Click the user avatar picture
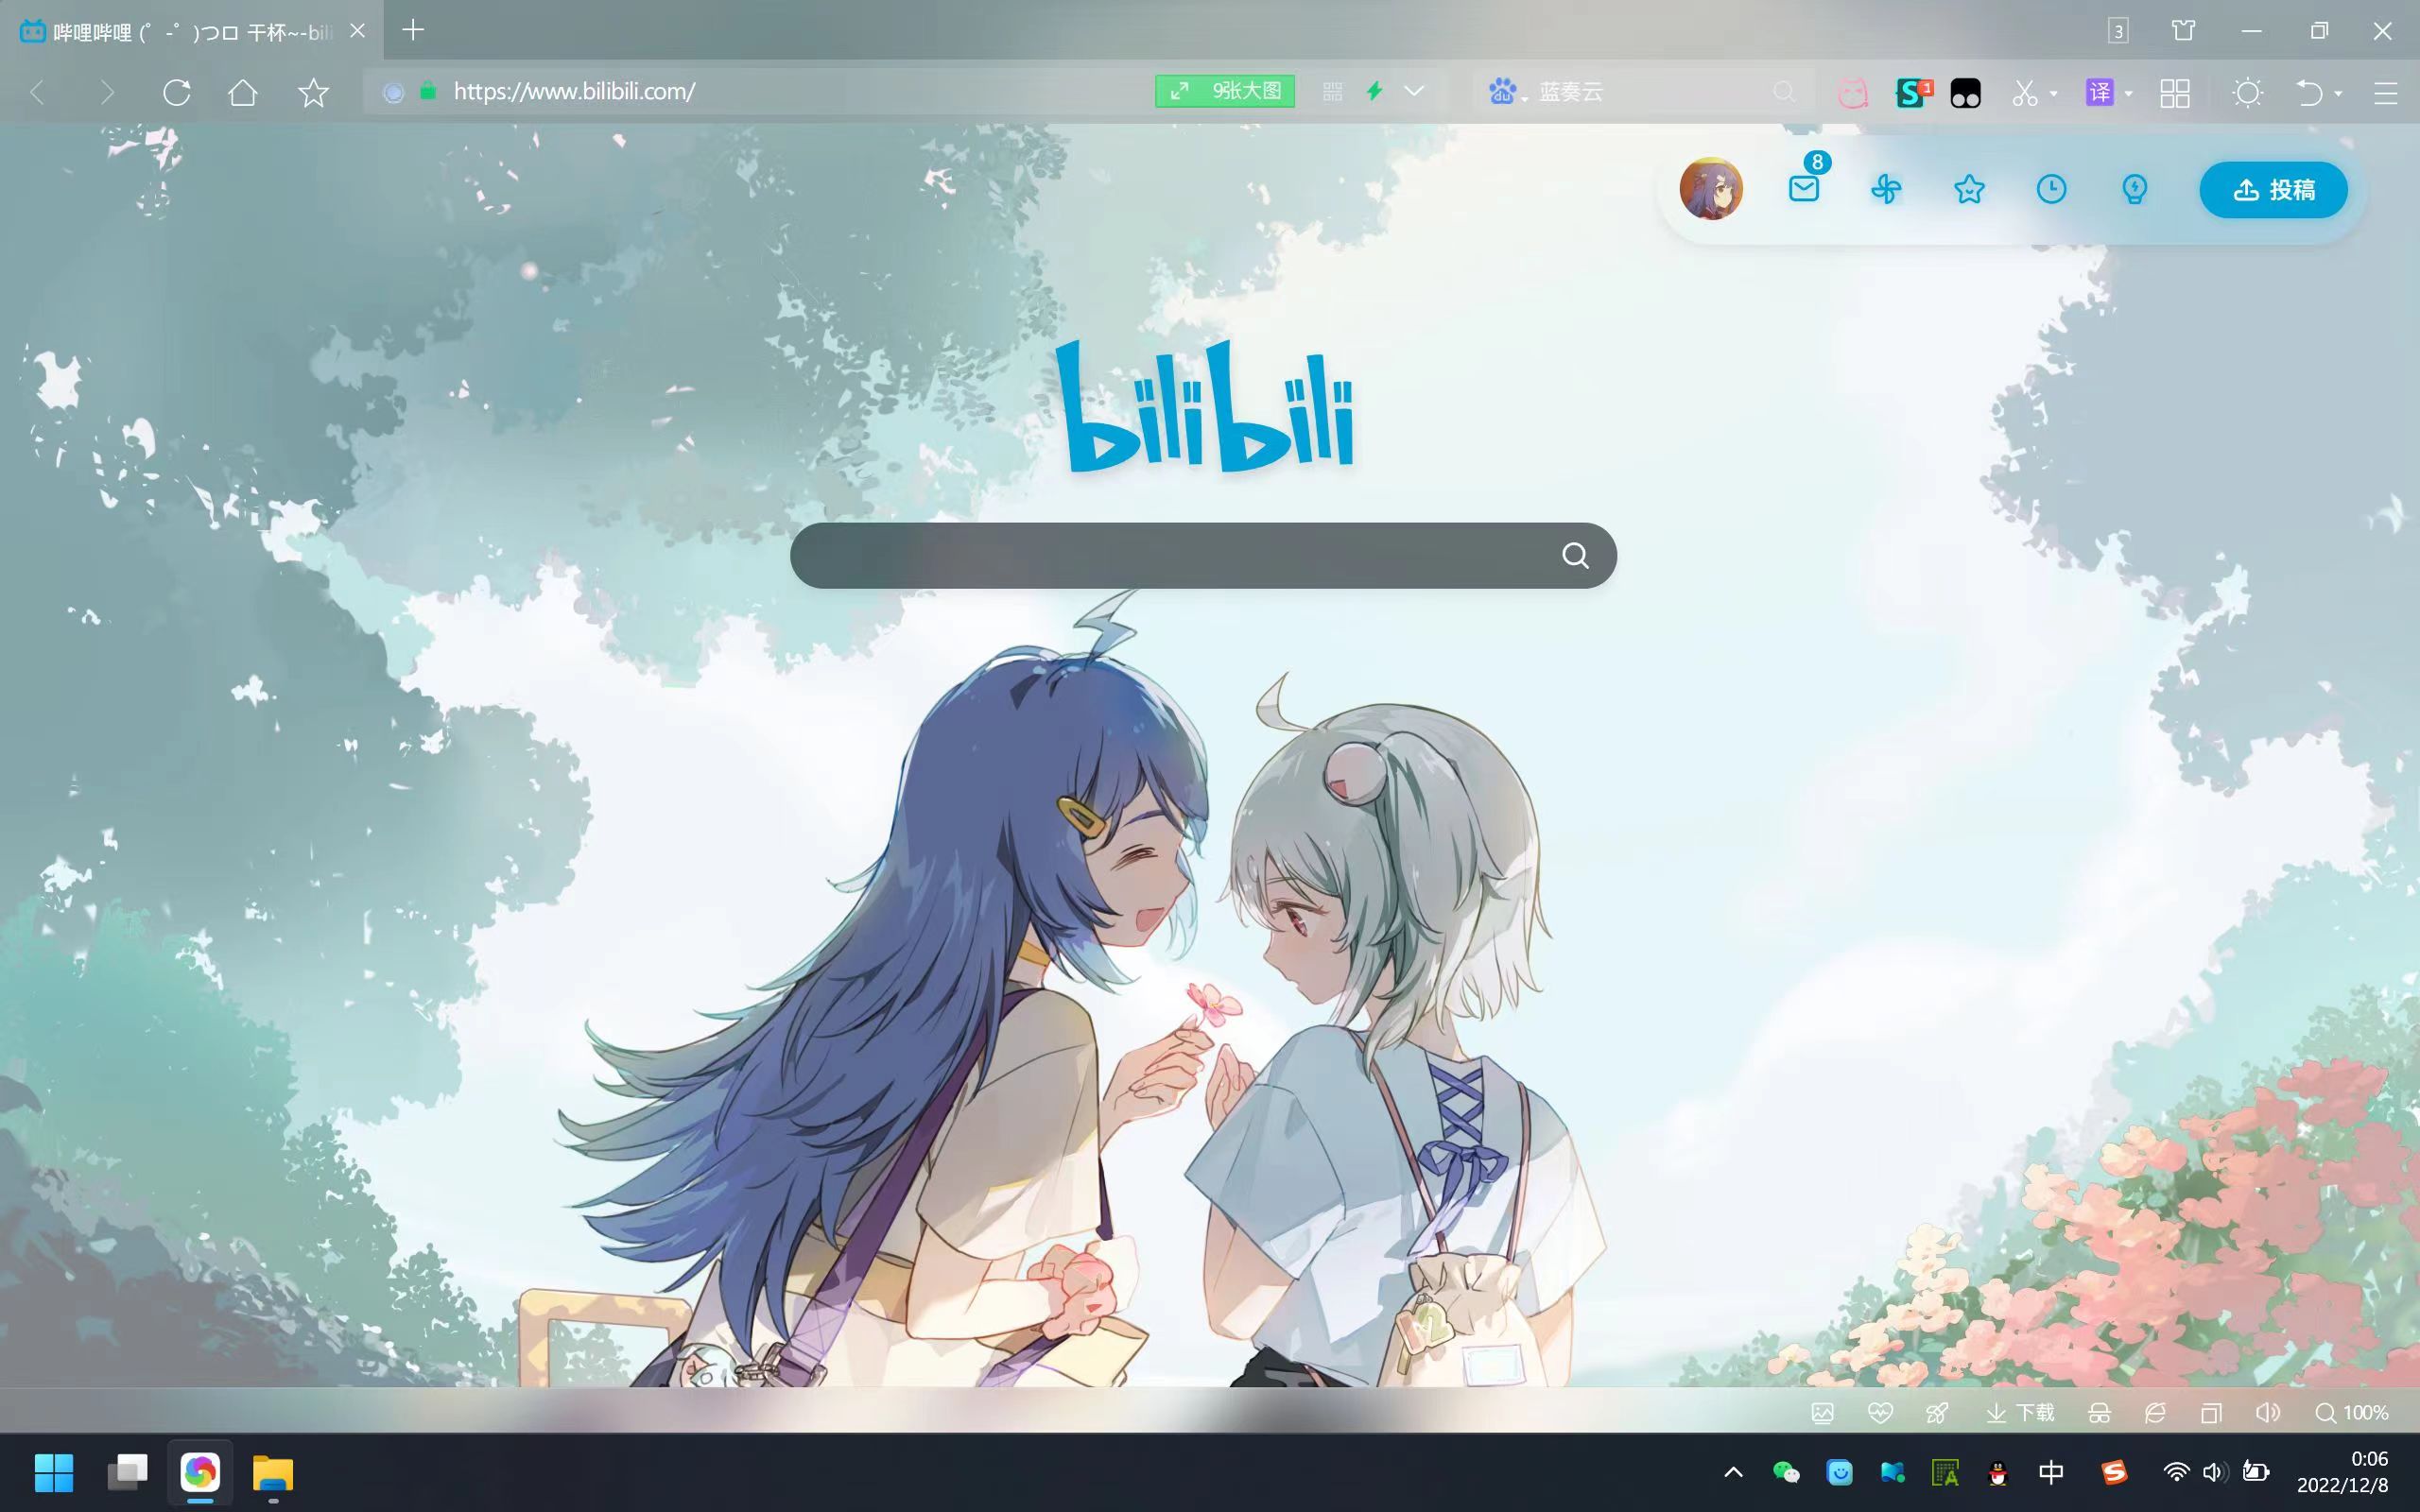Image resolution: width=2420 pixels, height=1512 pixels. 1711,189
